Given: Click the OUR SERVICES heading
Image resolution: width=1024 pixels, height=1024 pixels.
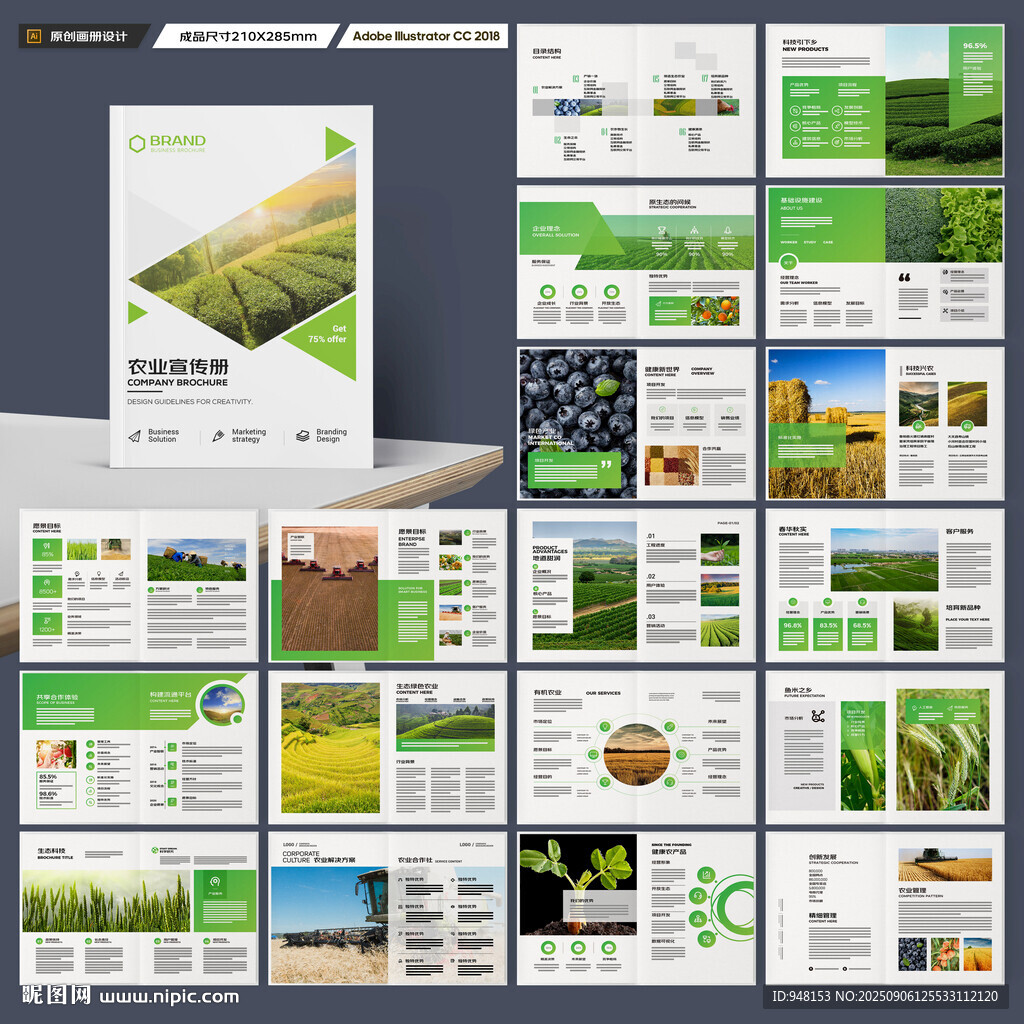Looking at the screenshot, I should pyautogui.click(x=603, y=693).
